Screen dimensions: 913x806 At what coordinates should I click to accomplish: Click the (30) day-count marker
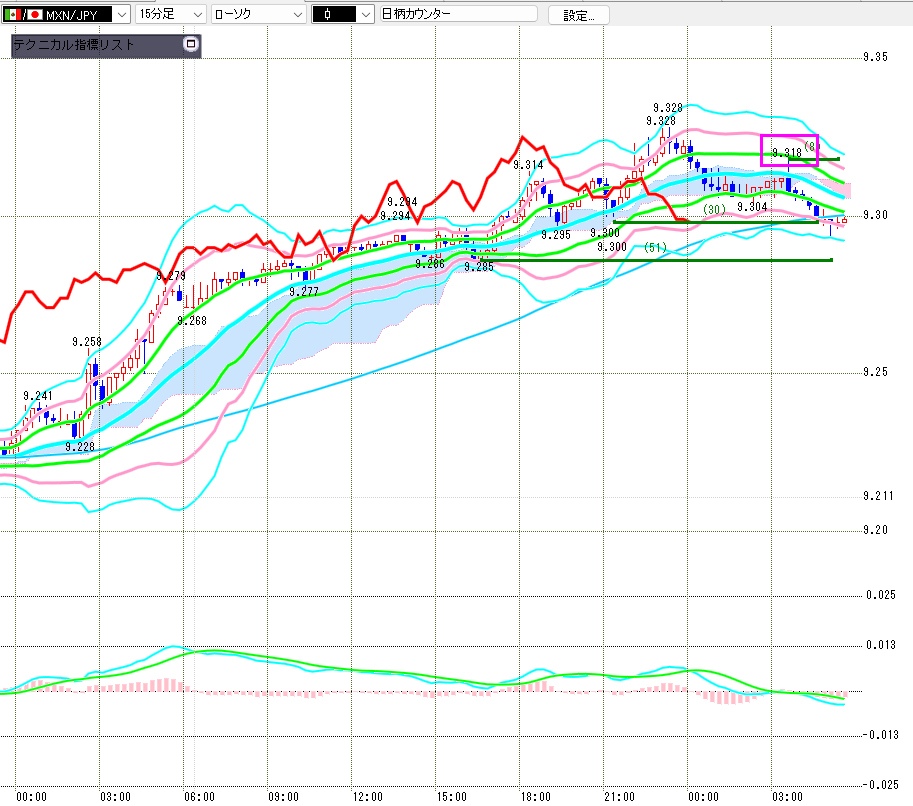(x=714, y=209)
